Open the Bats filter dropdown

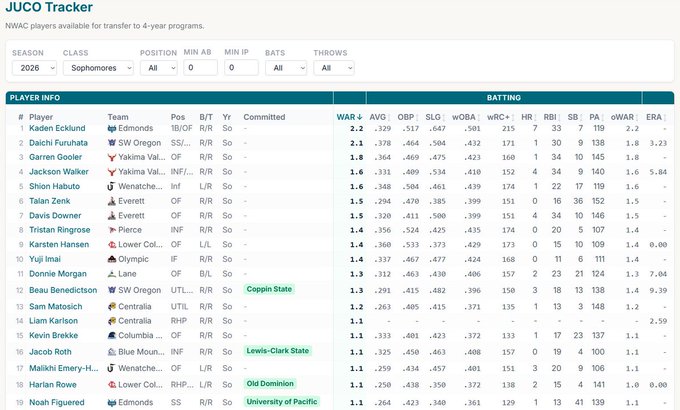tap(286, 68)
